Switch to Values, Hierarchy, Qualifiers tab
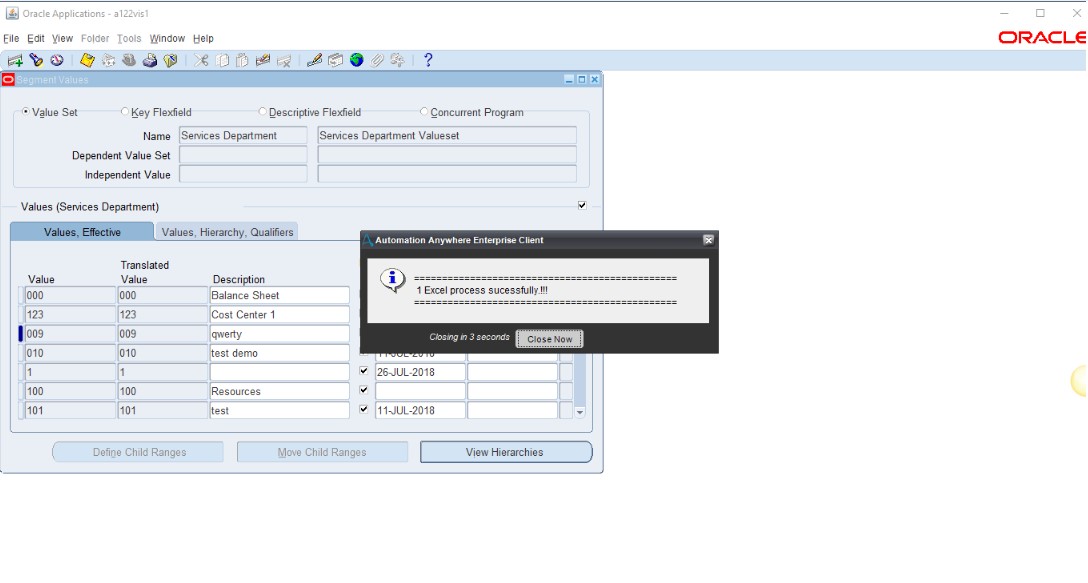 click(227, 232)
